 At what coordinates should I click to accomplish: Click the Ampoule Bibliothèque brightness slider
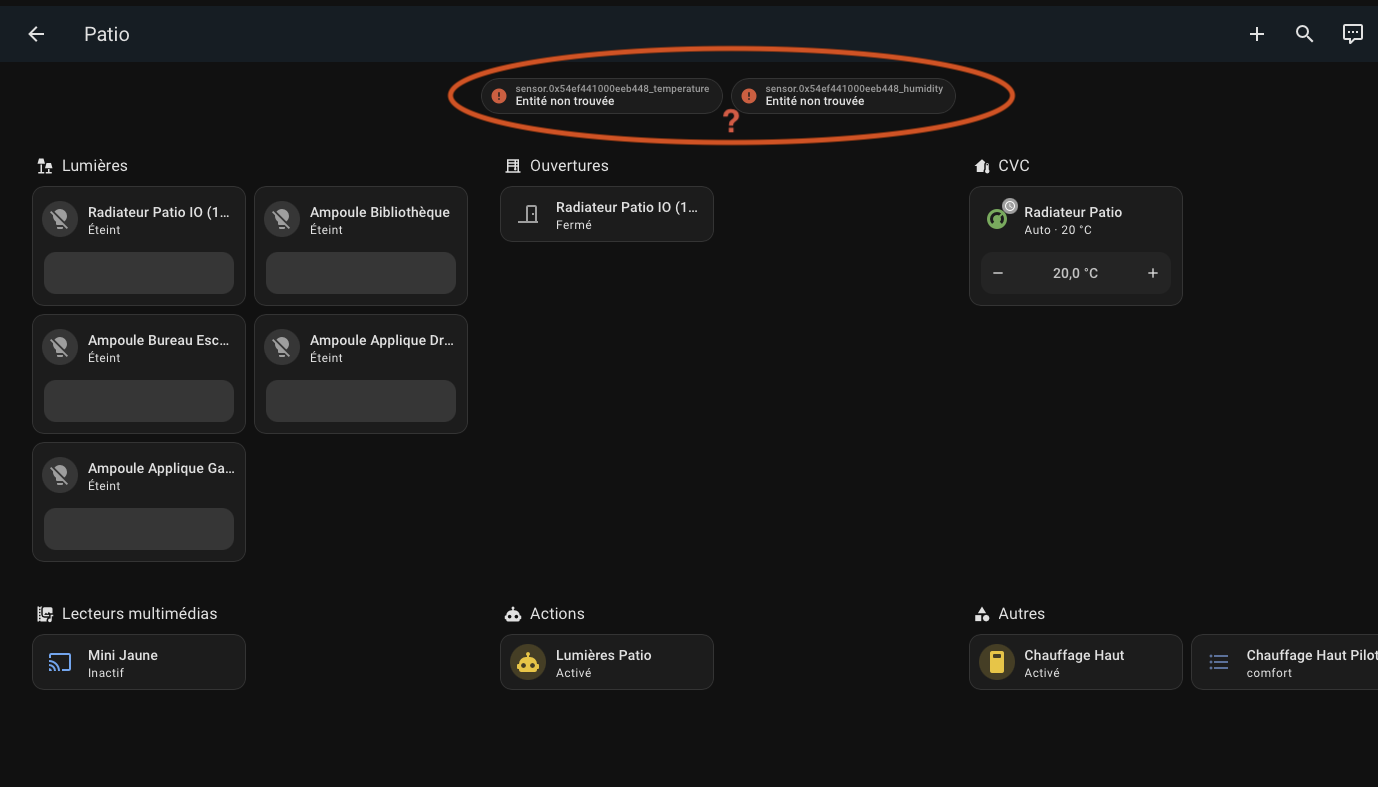tap(360, 273)
